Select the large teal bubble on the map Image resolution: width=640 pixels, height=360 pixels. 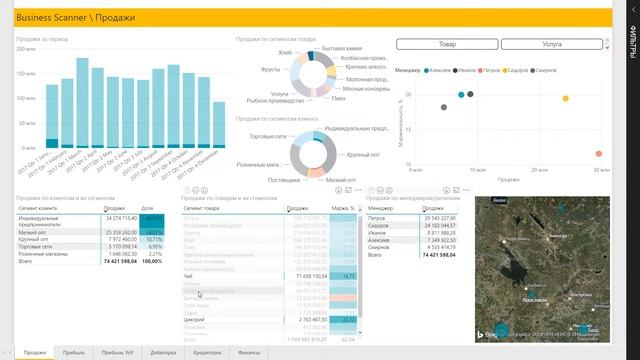coord(501,330)
